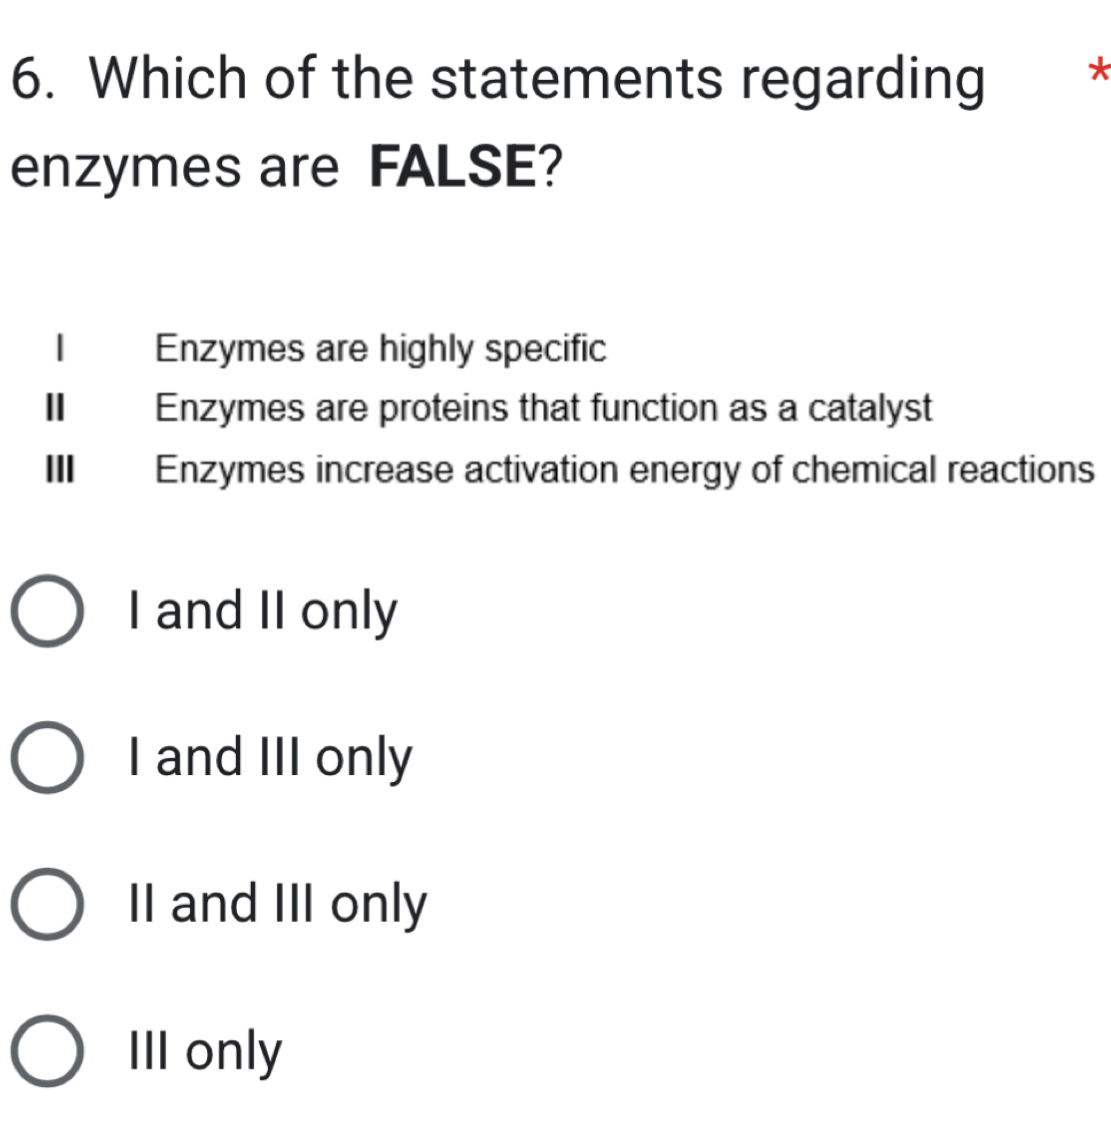Click the 'II and III only' label text
1111x1137 pixels.
pyautogui.click(x=277, y=903)
